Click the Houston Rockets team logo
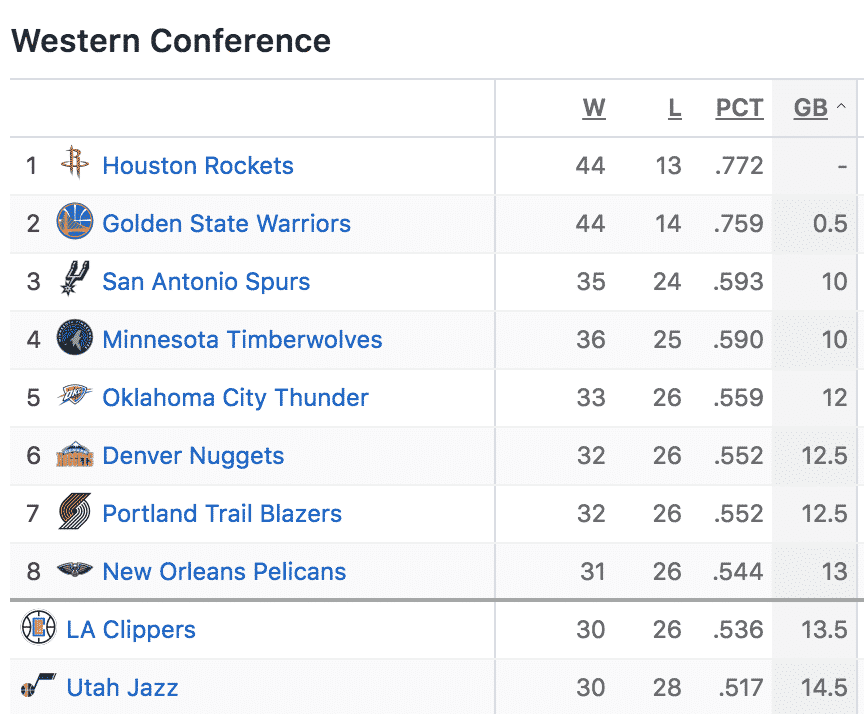This screenshot has height=714, width=864. point(74,162)
